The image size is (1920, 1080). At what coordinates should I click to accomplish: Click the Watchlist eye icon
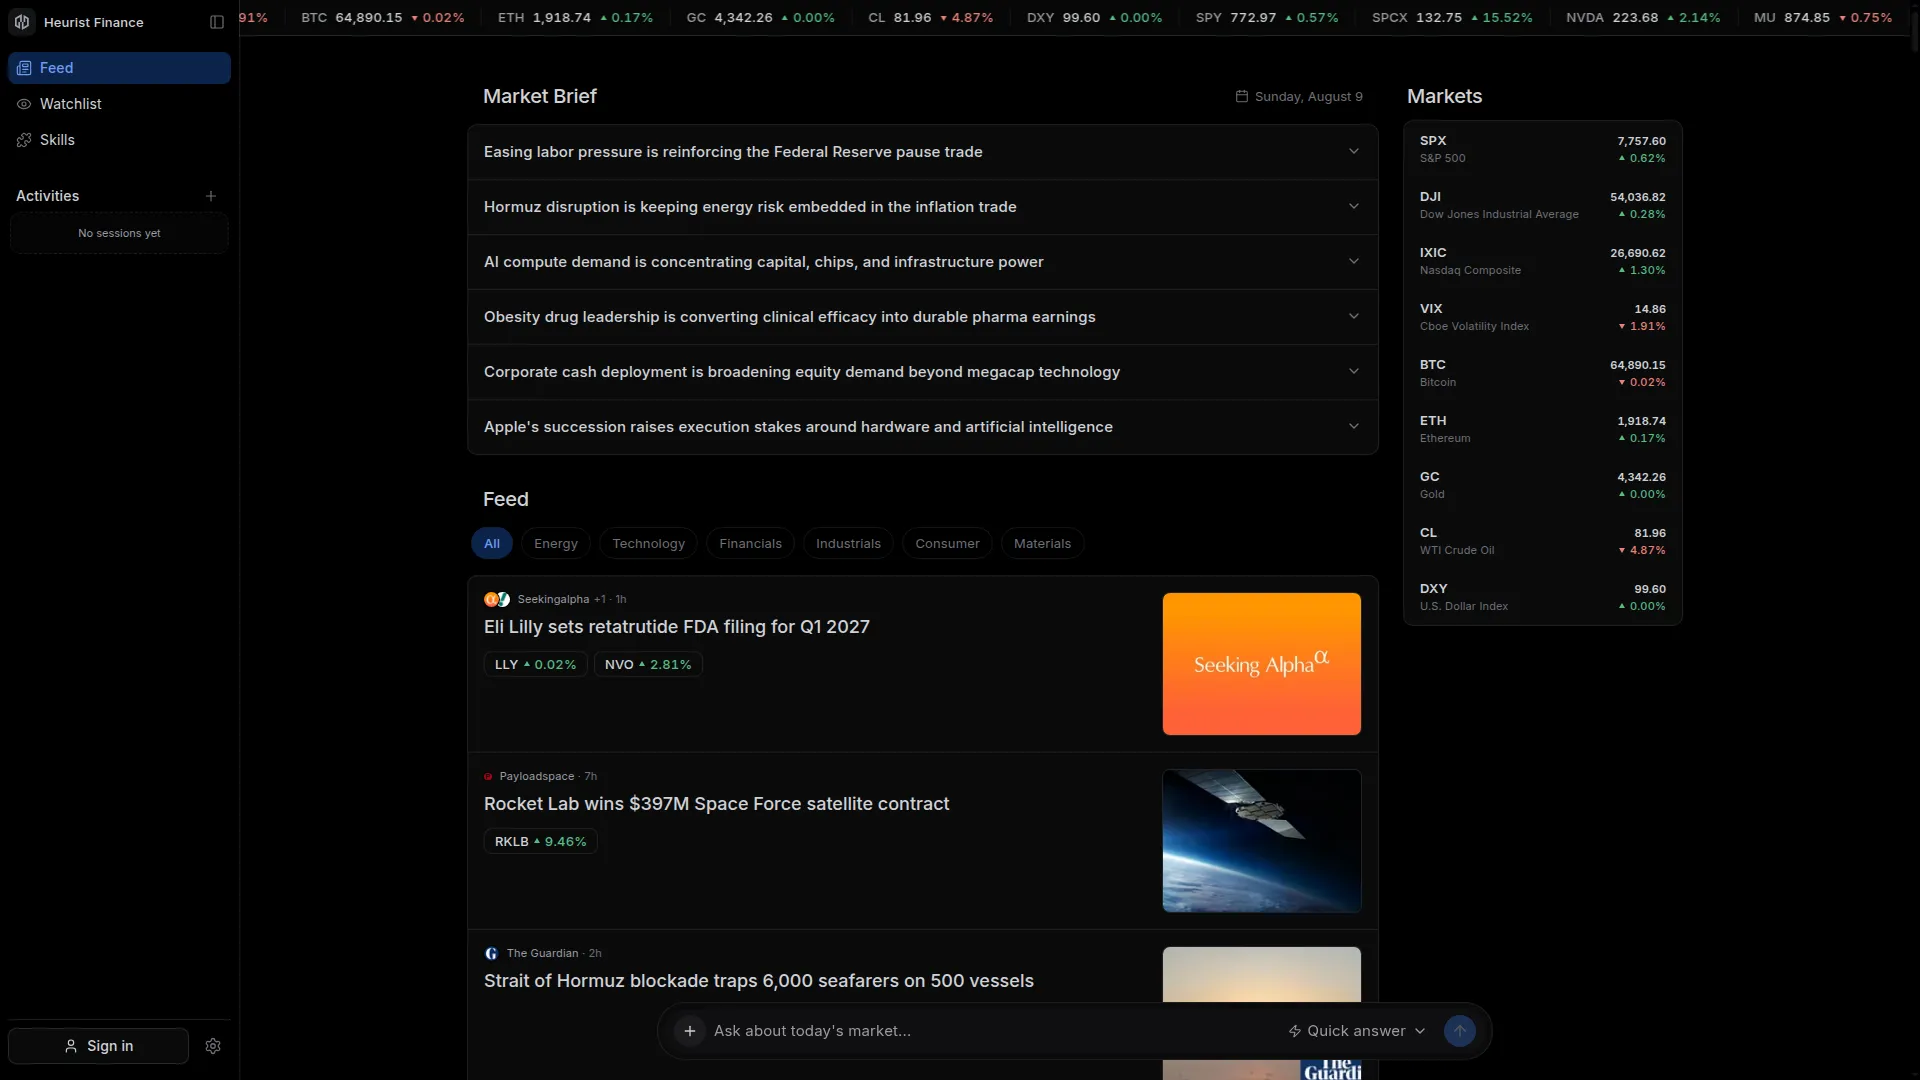tap(24, 104)
